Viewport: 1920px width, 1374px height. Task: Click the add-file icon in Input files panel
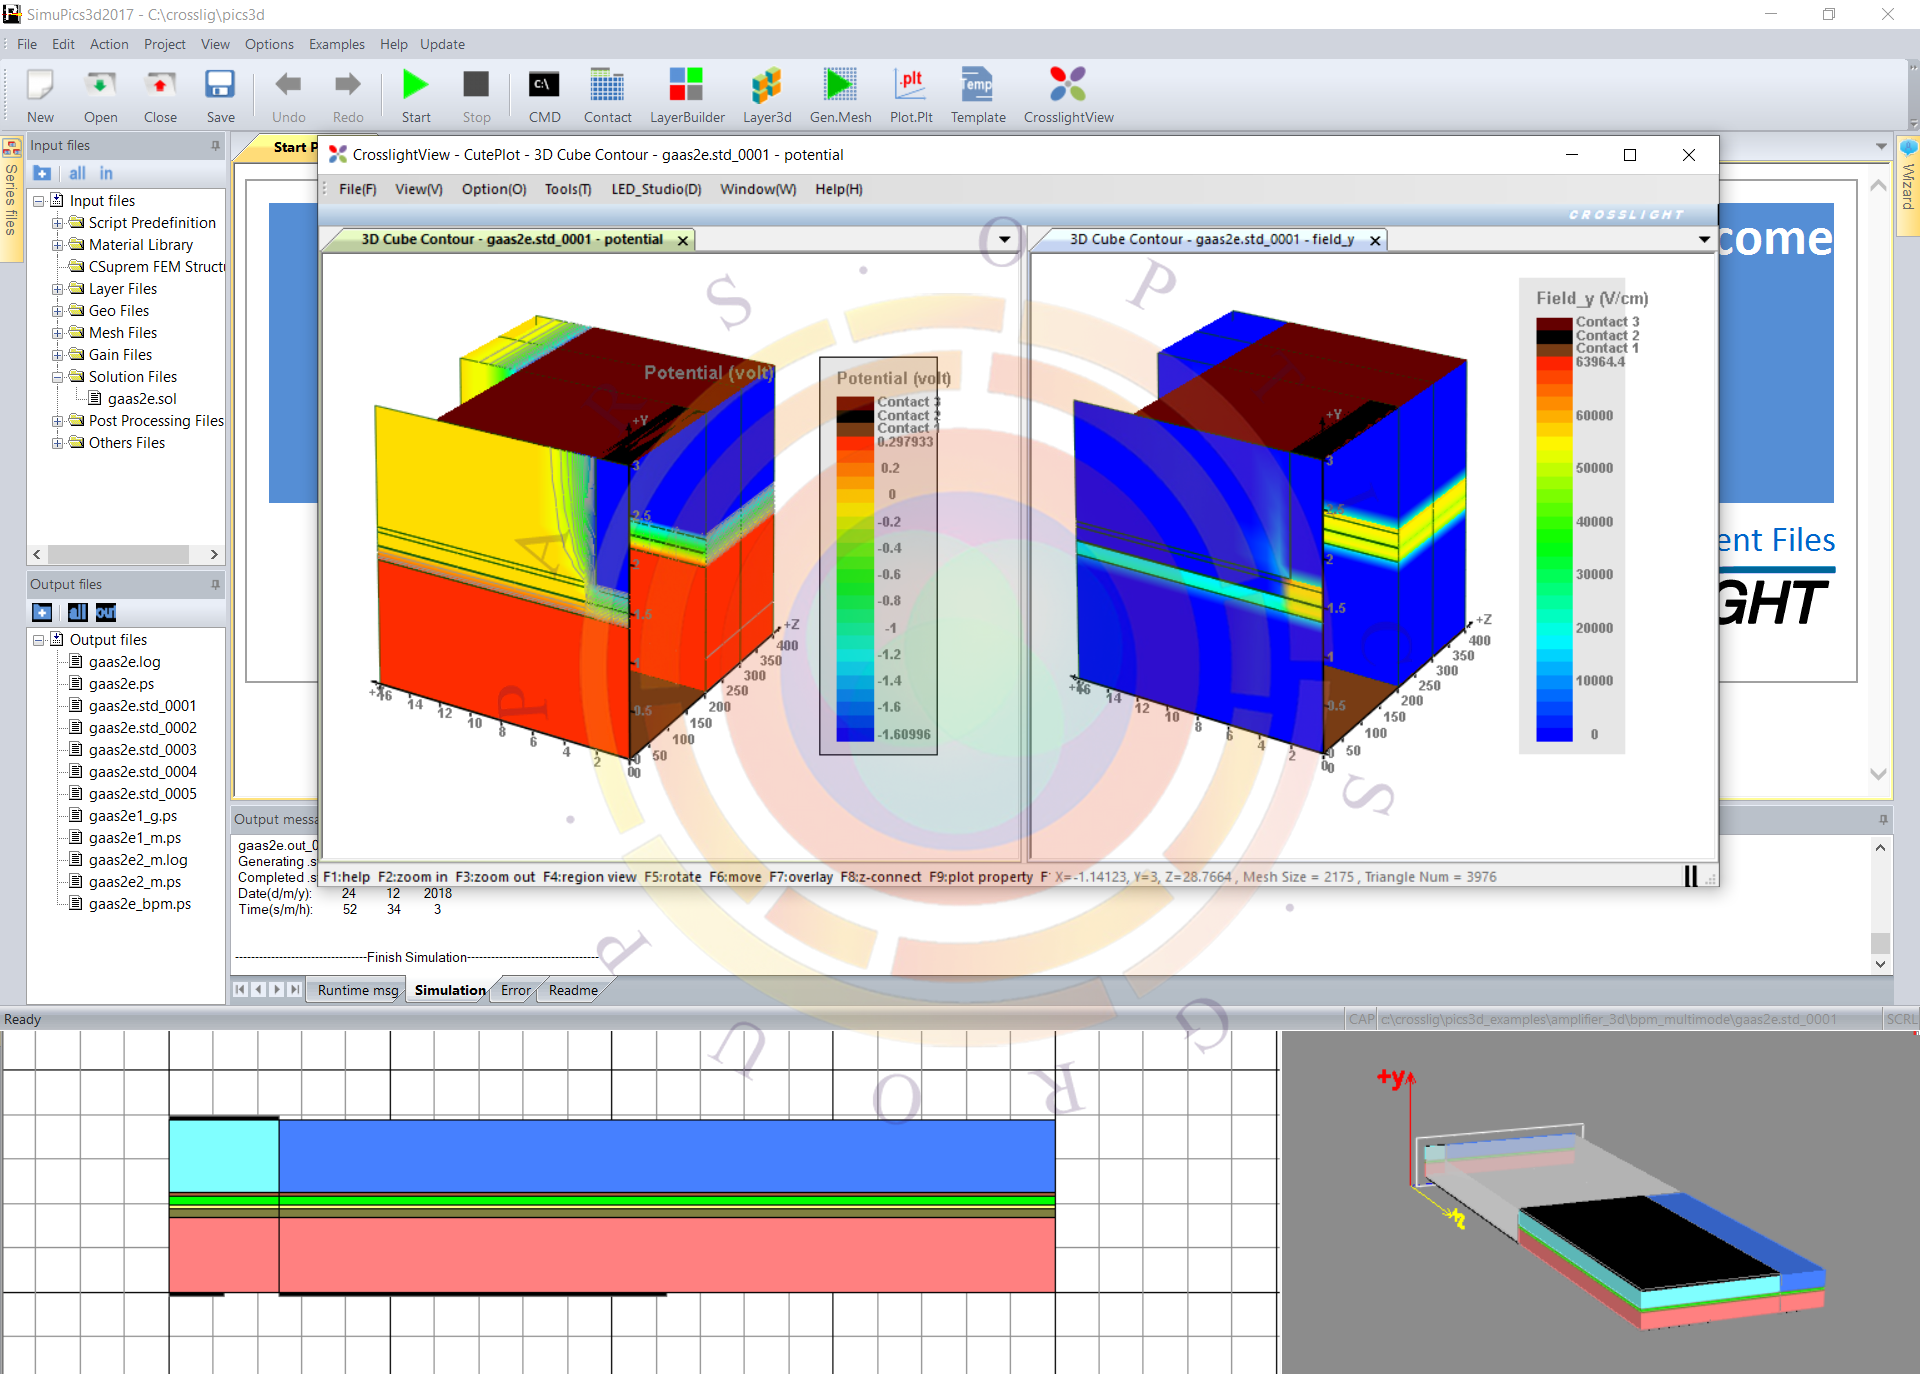click(x=42, y=173)
